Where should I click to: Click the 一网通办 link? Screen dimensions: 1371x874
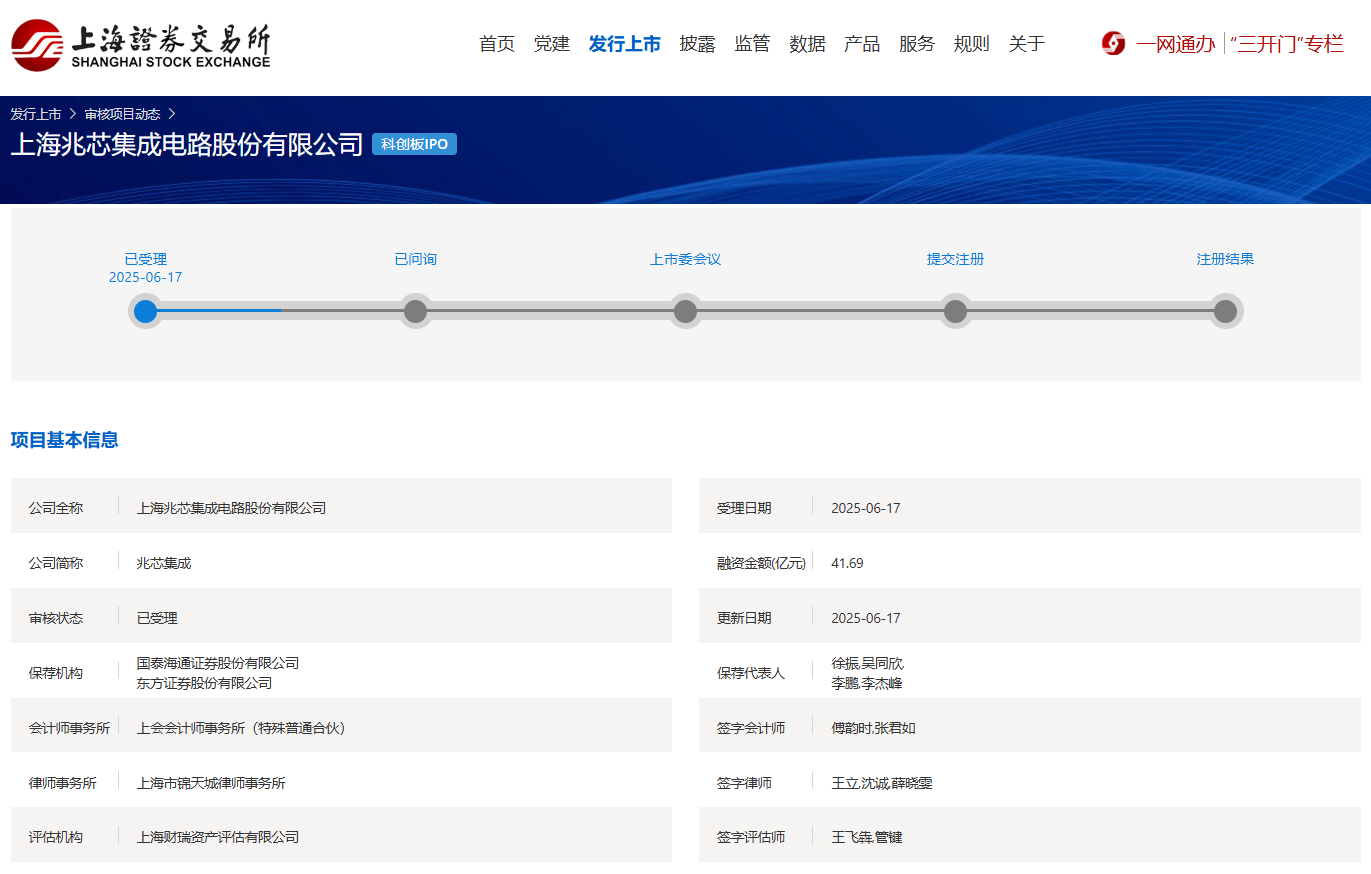[1175, 44]
